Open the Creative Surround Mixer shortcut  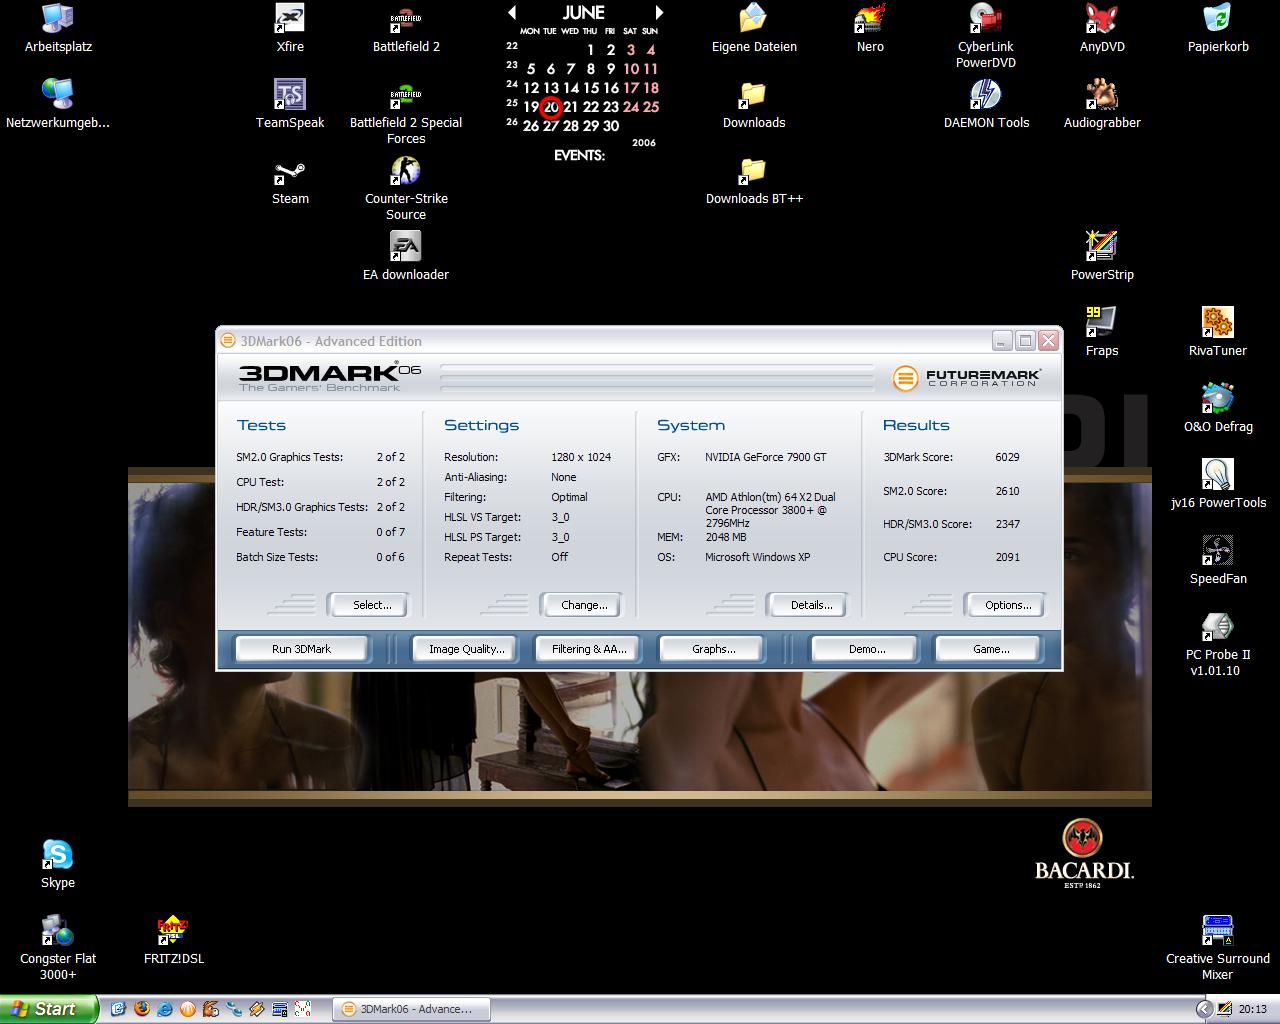point(1218,948)
